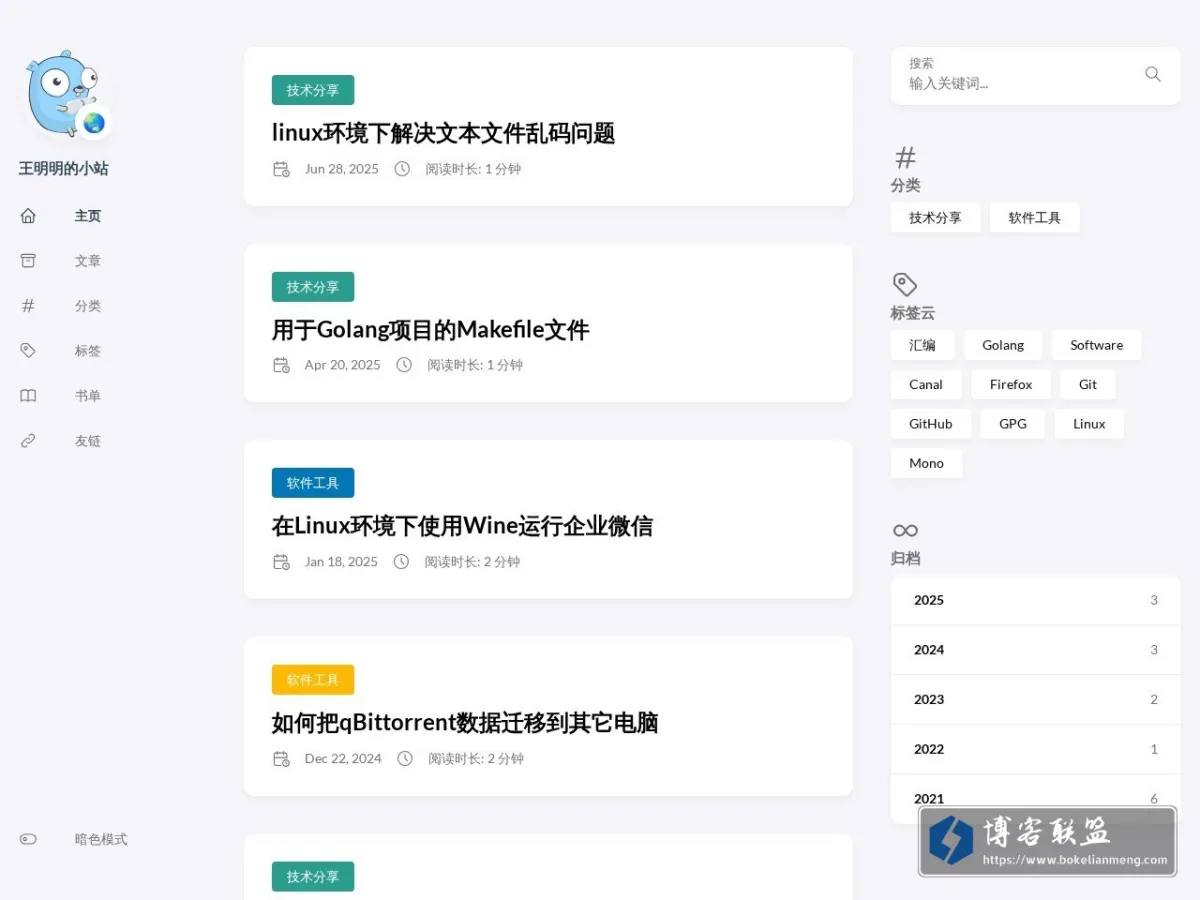Open 友链 menu item
Viewport: 1200px width, 900px height.
tap(88, 441)
